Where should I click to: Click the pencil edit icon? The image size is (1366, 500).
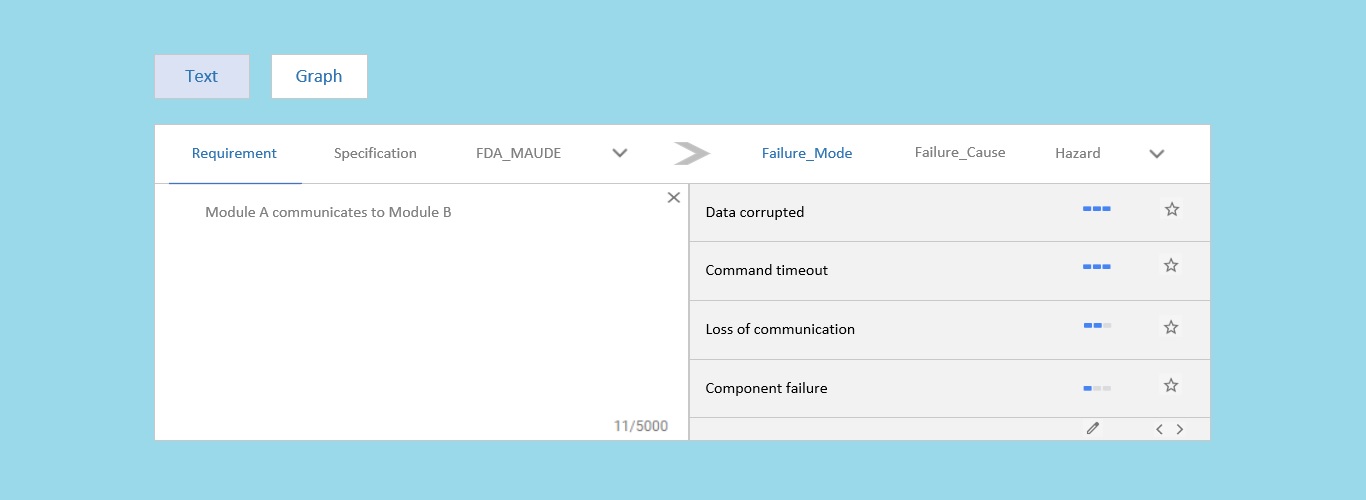pos(1093,429)
